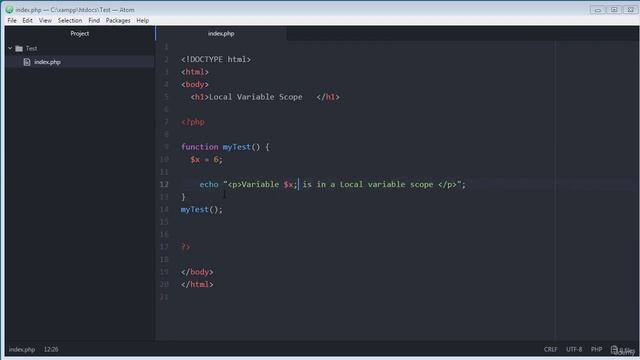
Task: Click the files icon in status bar
Action: [614, 350]
